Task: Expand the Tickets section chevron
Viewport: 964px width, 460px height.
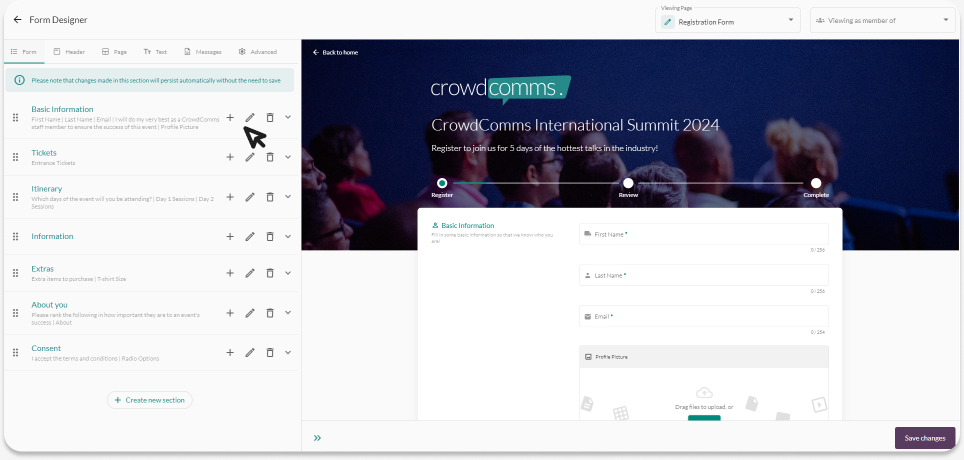Action: [x=288, y=157]
